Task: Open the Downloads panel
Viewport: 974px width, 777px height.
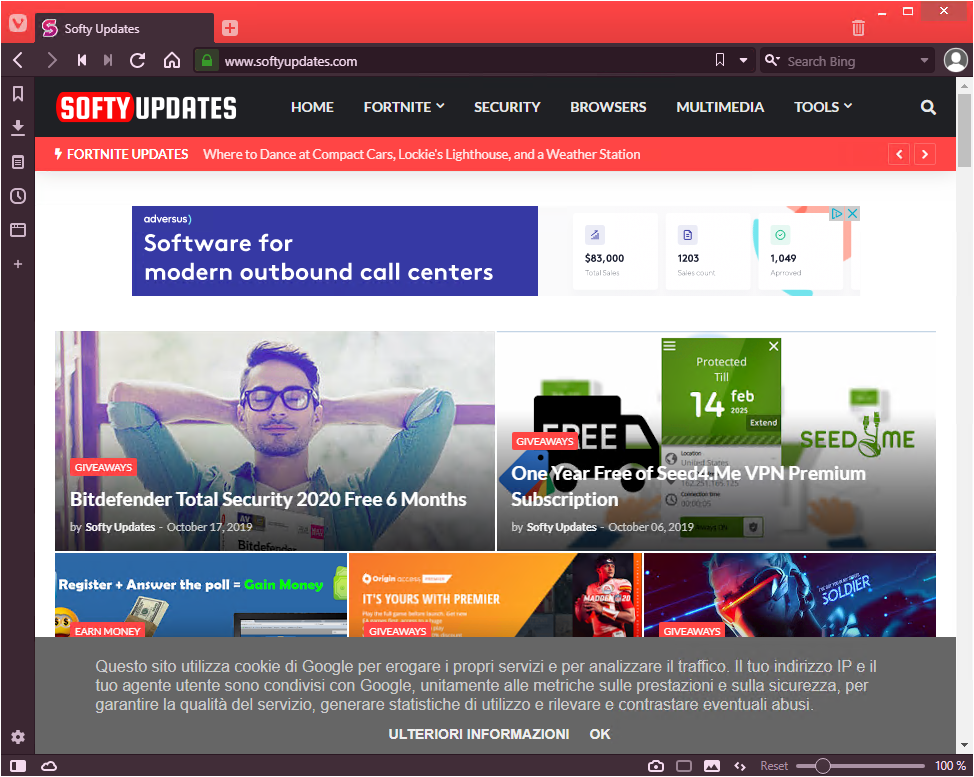Action: 18,127
